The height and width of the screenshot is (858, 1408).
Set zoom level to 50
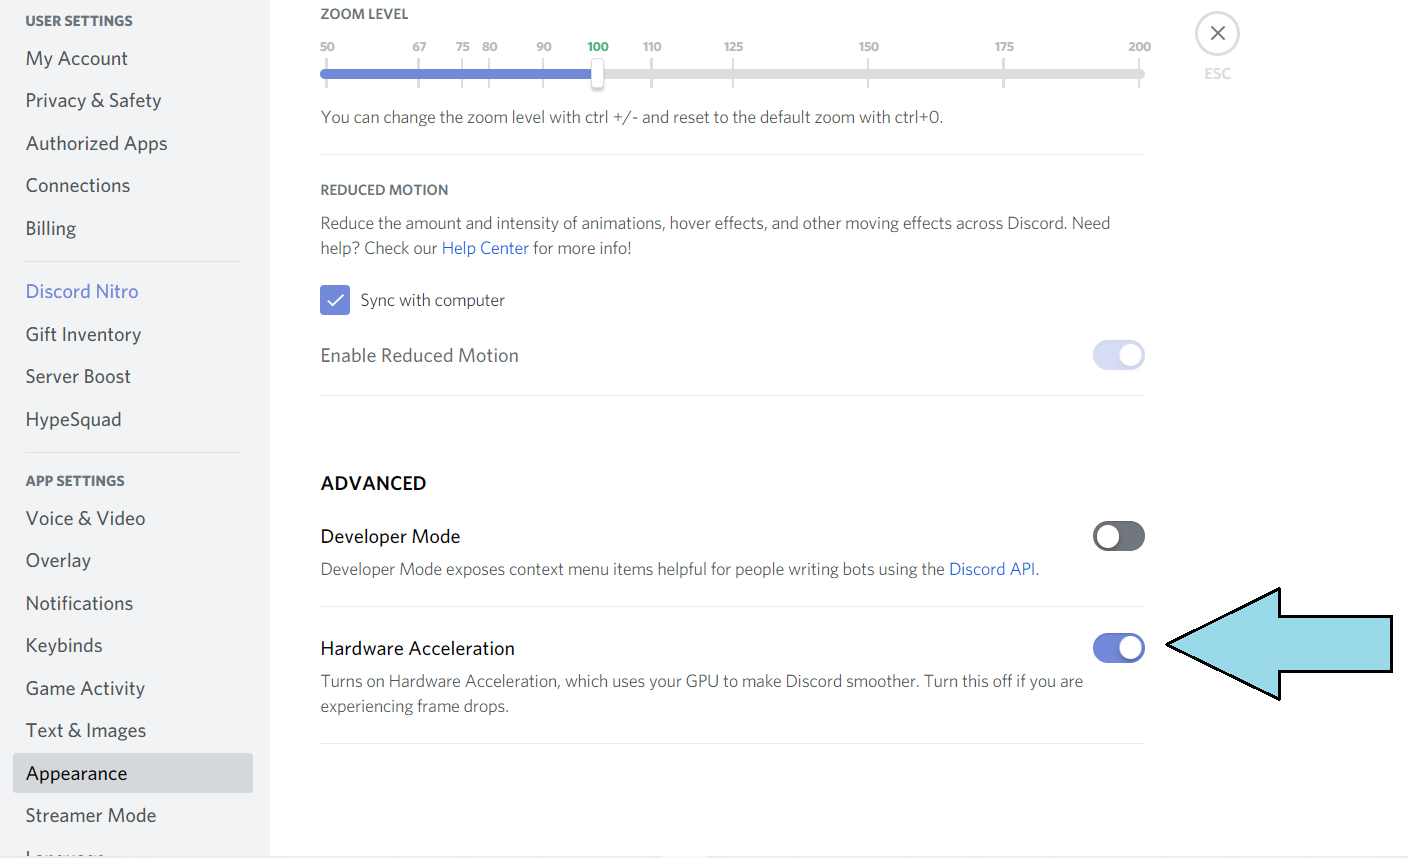pos(327,47)
